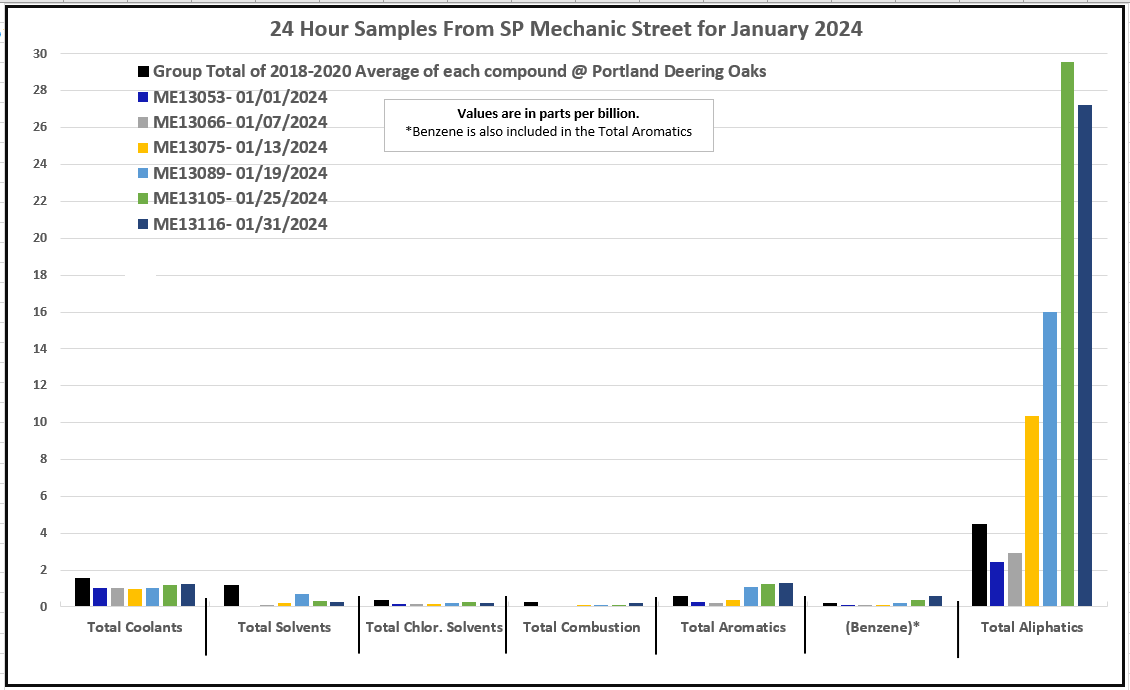The height and width of the screenshot is (690, 1130).
Task: Click the green ME13105 legend swatch
Action: [144, 199]
